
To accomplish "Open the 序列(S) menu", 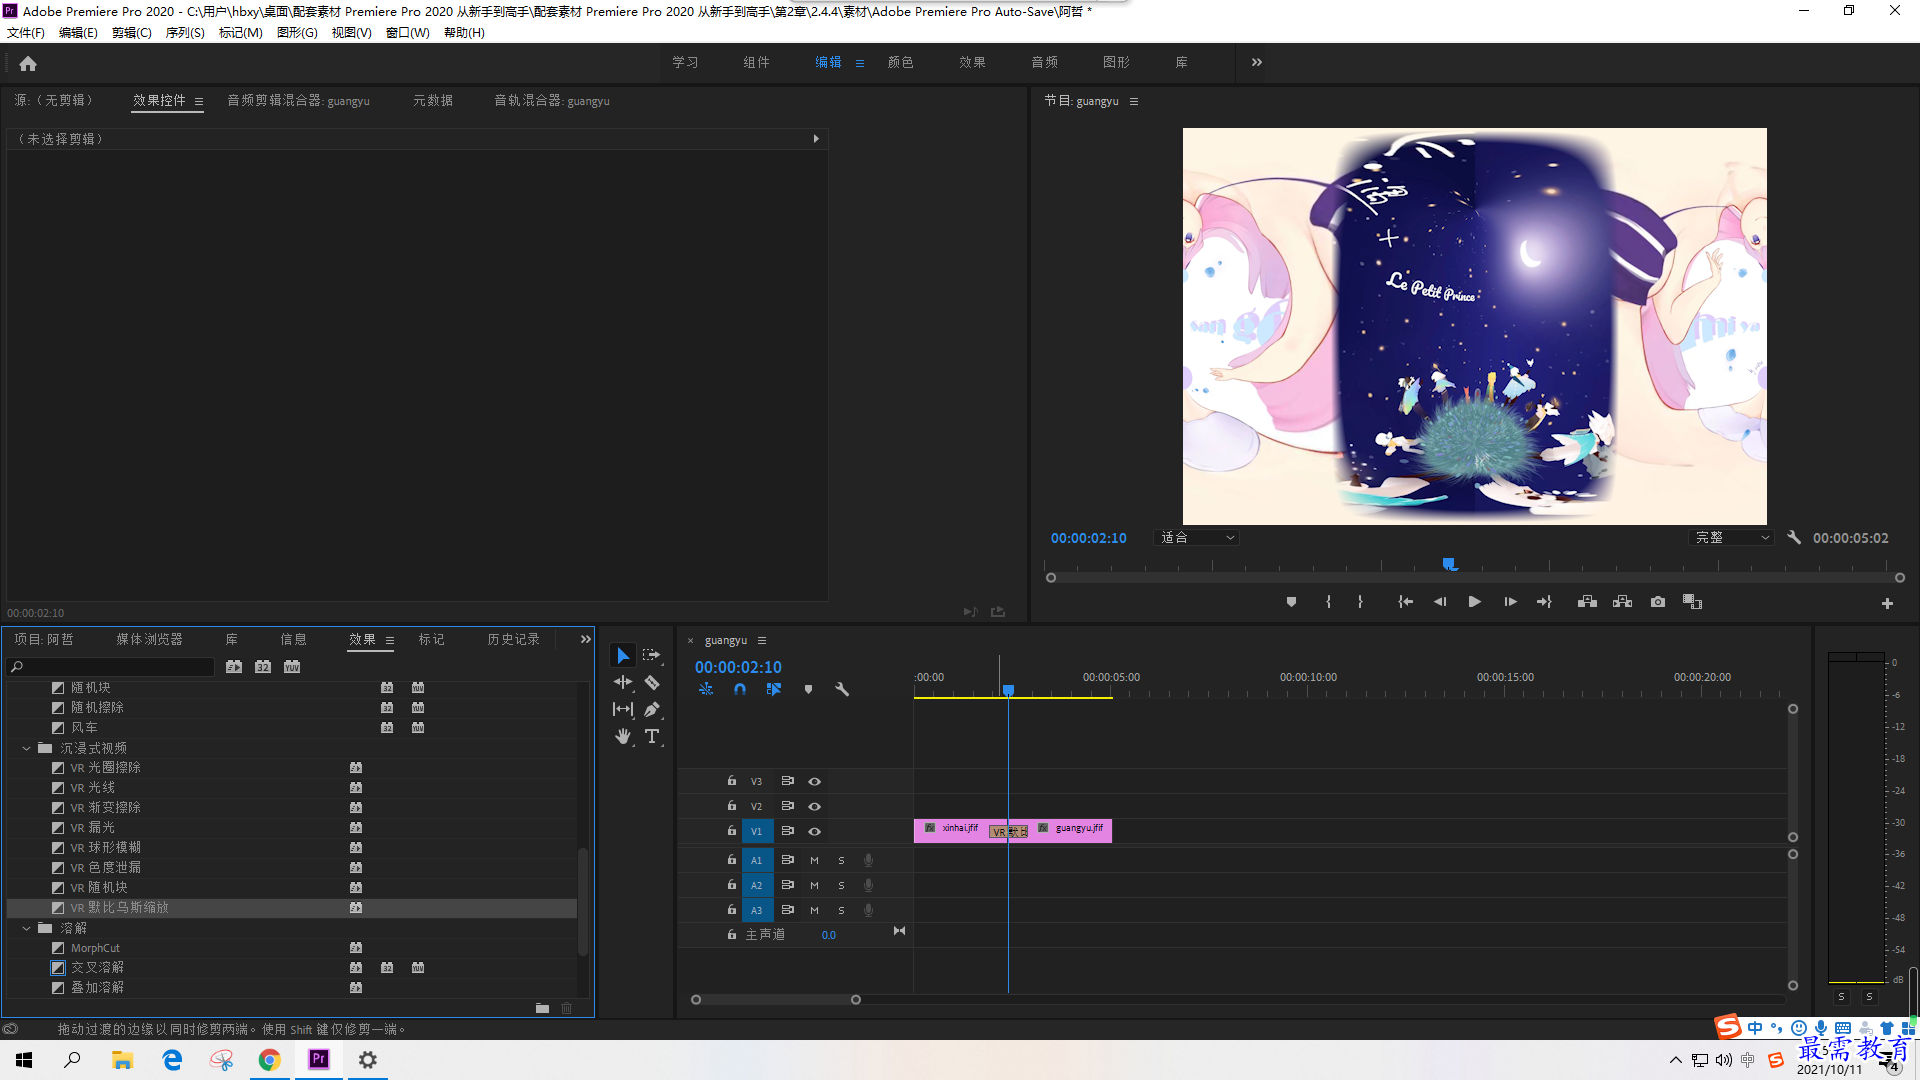I will [x=185, y=33].
